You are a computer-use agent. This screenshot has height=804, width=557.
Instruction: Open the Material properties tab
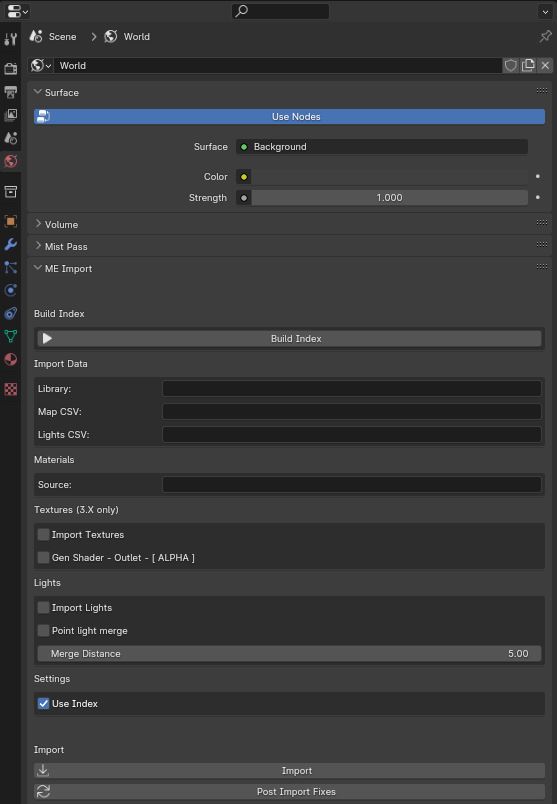(10, 359)
